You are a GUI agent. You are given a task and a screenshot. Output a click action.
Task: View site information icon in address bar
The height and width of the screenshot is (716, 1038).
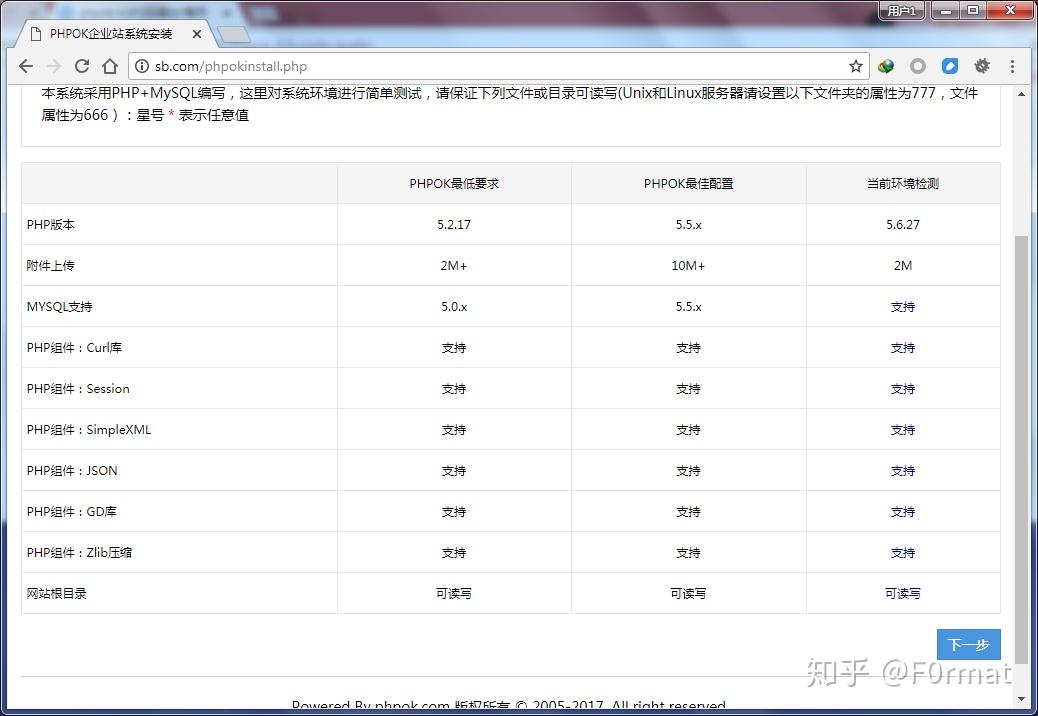[x=142, y=66]
